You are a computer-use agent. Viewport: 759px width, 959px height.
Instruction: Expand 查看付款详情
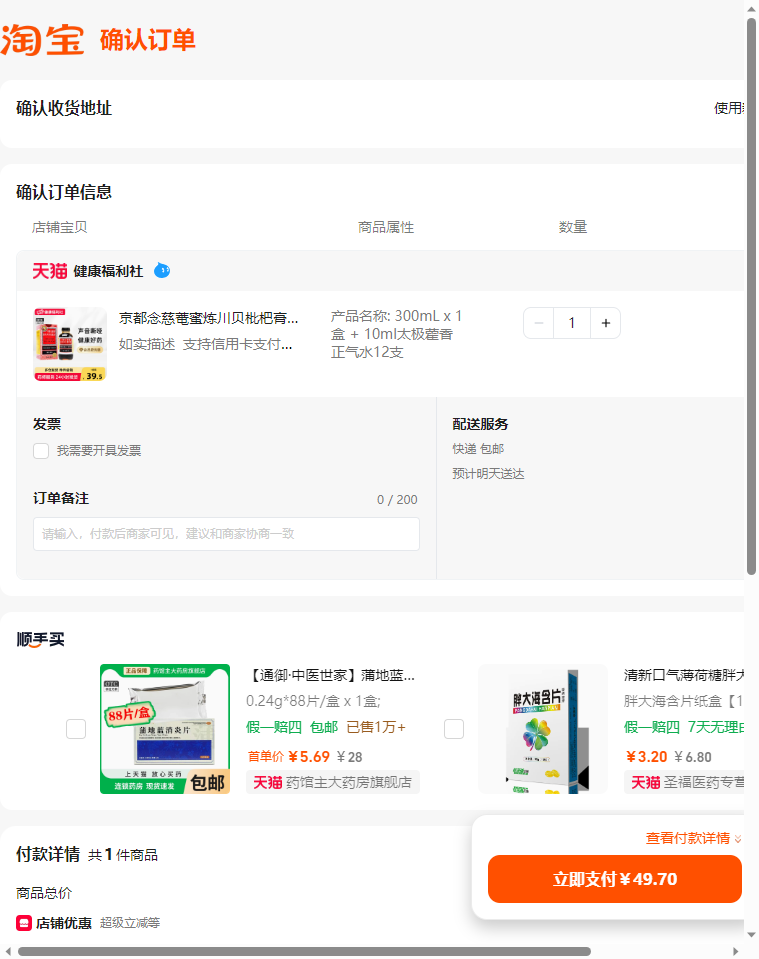[694, 838]
